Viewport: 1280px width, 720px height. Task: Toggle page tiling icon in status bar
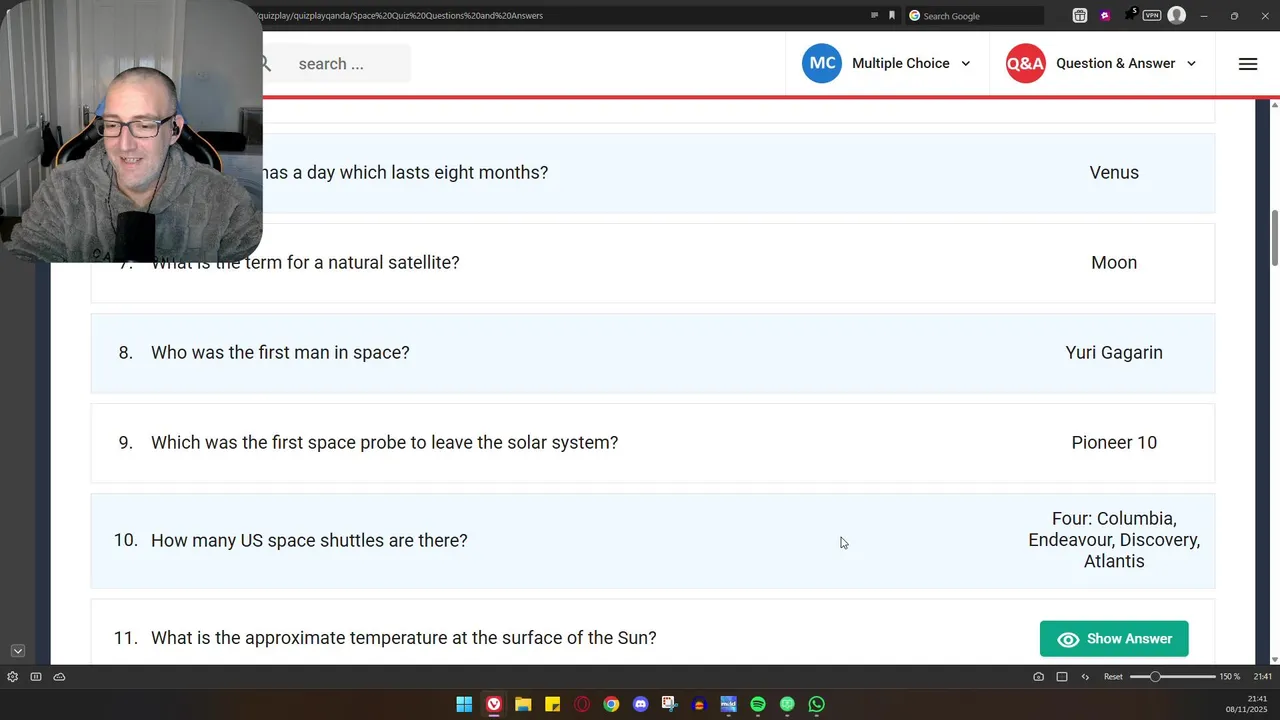tap(1062, 677)
